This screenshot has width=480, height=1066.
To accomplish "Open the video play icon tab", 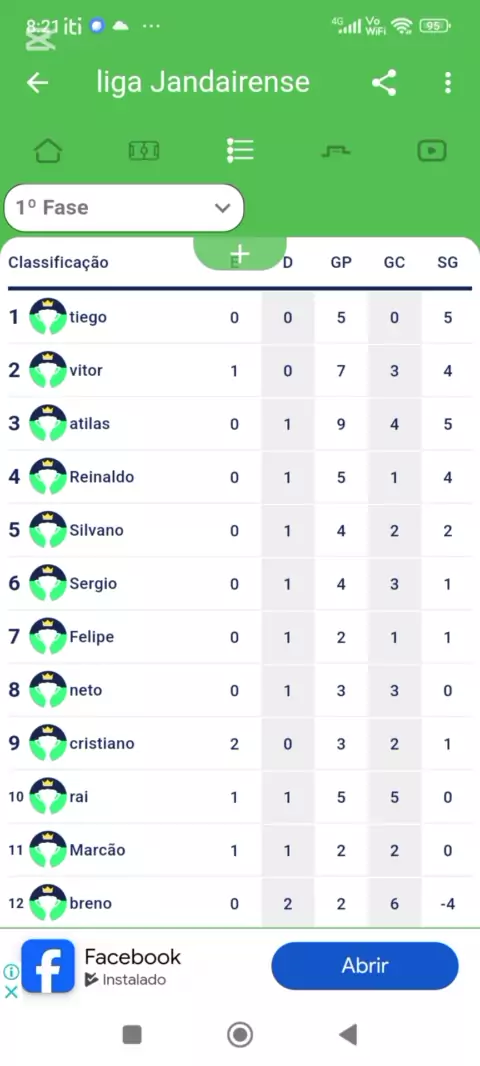I will coord(432,150).
